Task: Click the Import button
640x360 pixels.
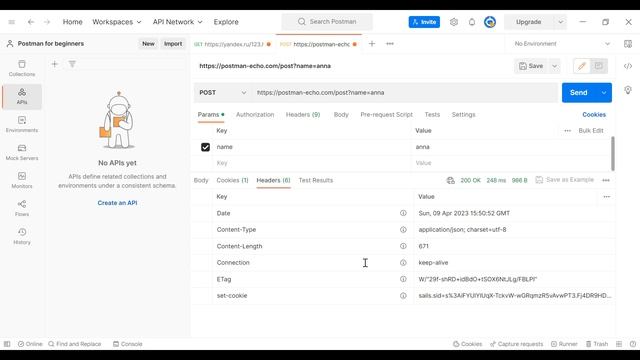Action: point(173,44)
